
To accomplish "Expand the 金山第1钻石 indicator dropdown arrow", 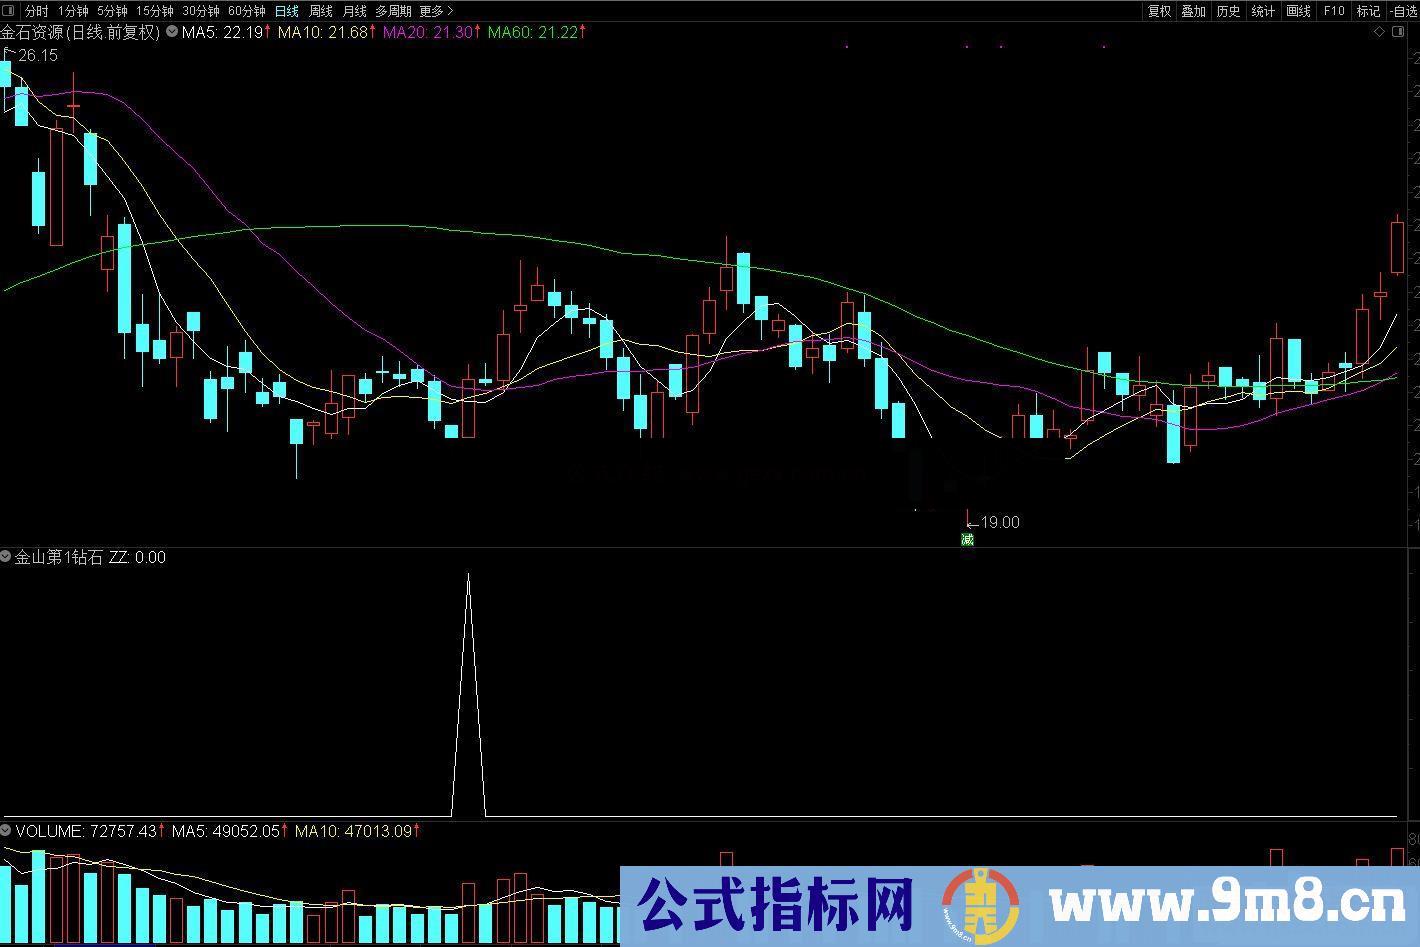I will click(6, 557).
